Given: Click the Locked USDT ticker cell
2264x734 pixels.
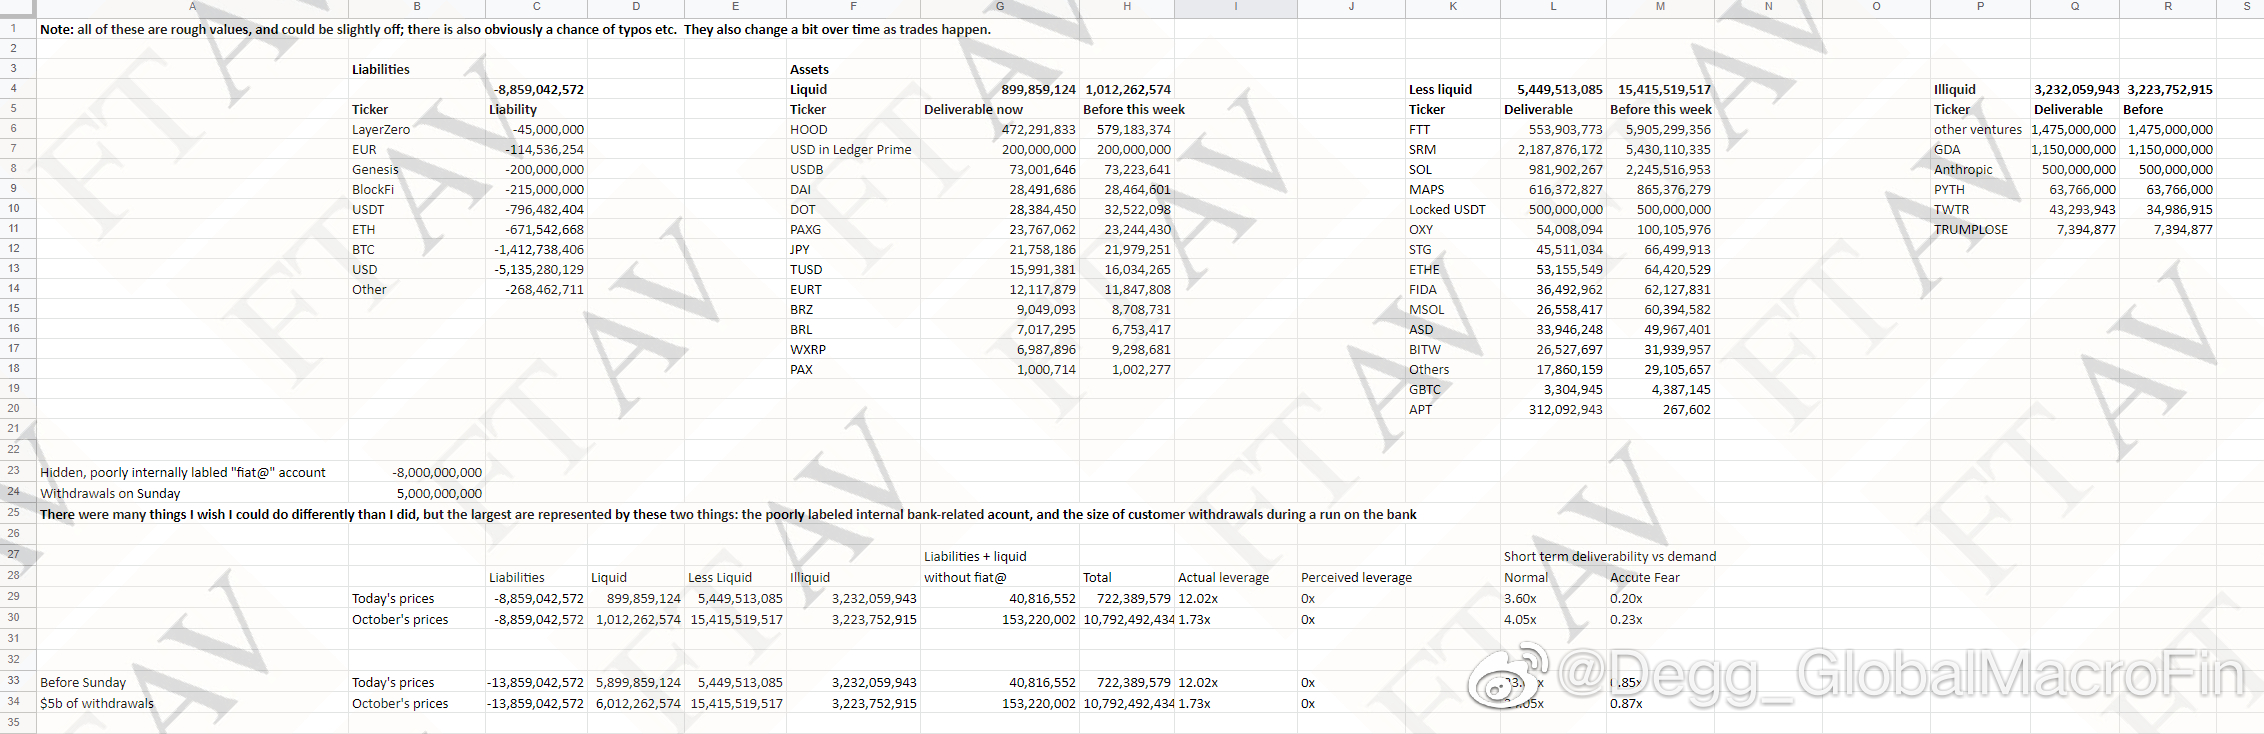Looking at the screenshot, I should pos(1452,209).
